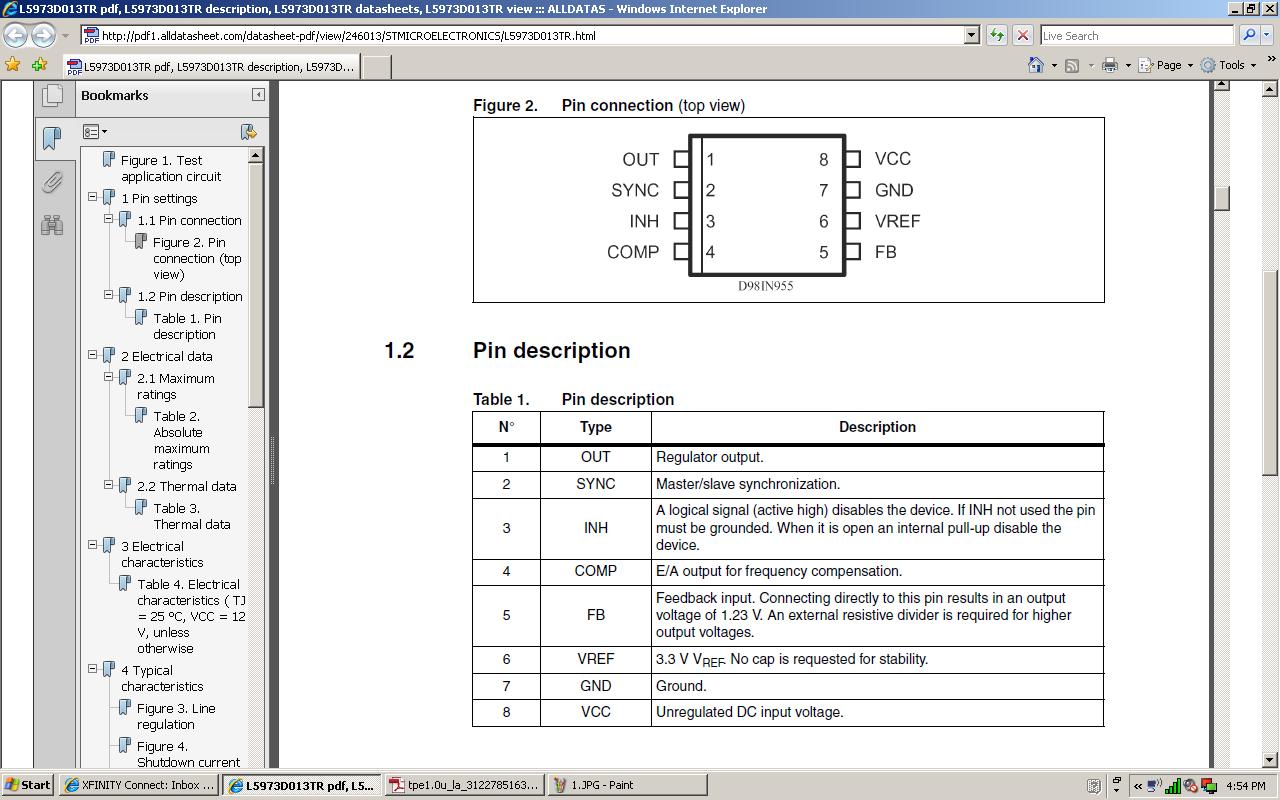Viewport: 1280px width, 800px height.
Task: Open the toolbar overflow chevron next to Tools
Action: [x=1272, y=61]
